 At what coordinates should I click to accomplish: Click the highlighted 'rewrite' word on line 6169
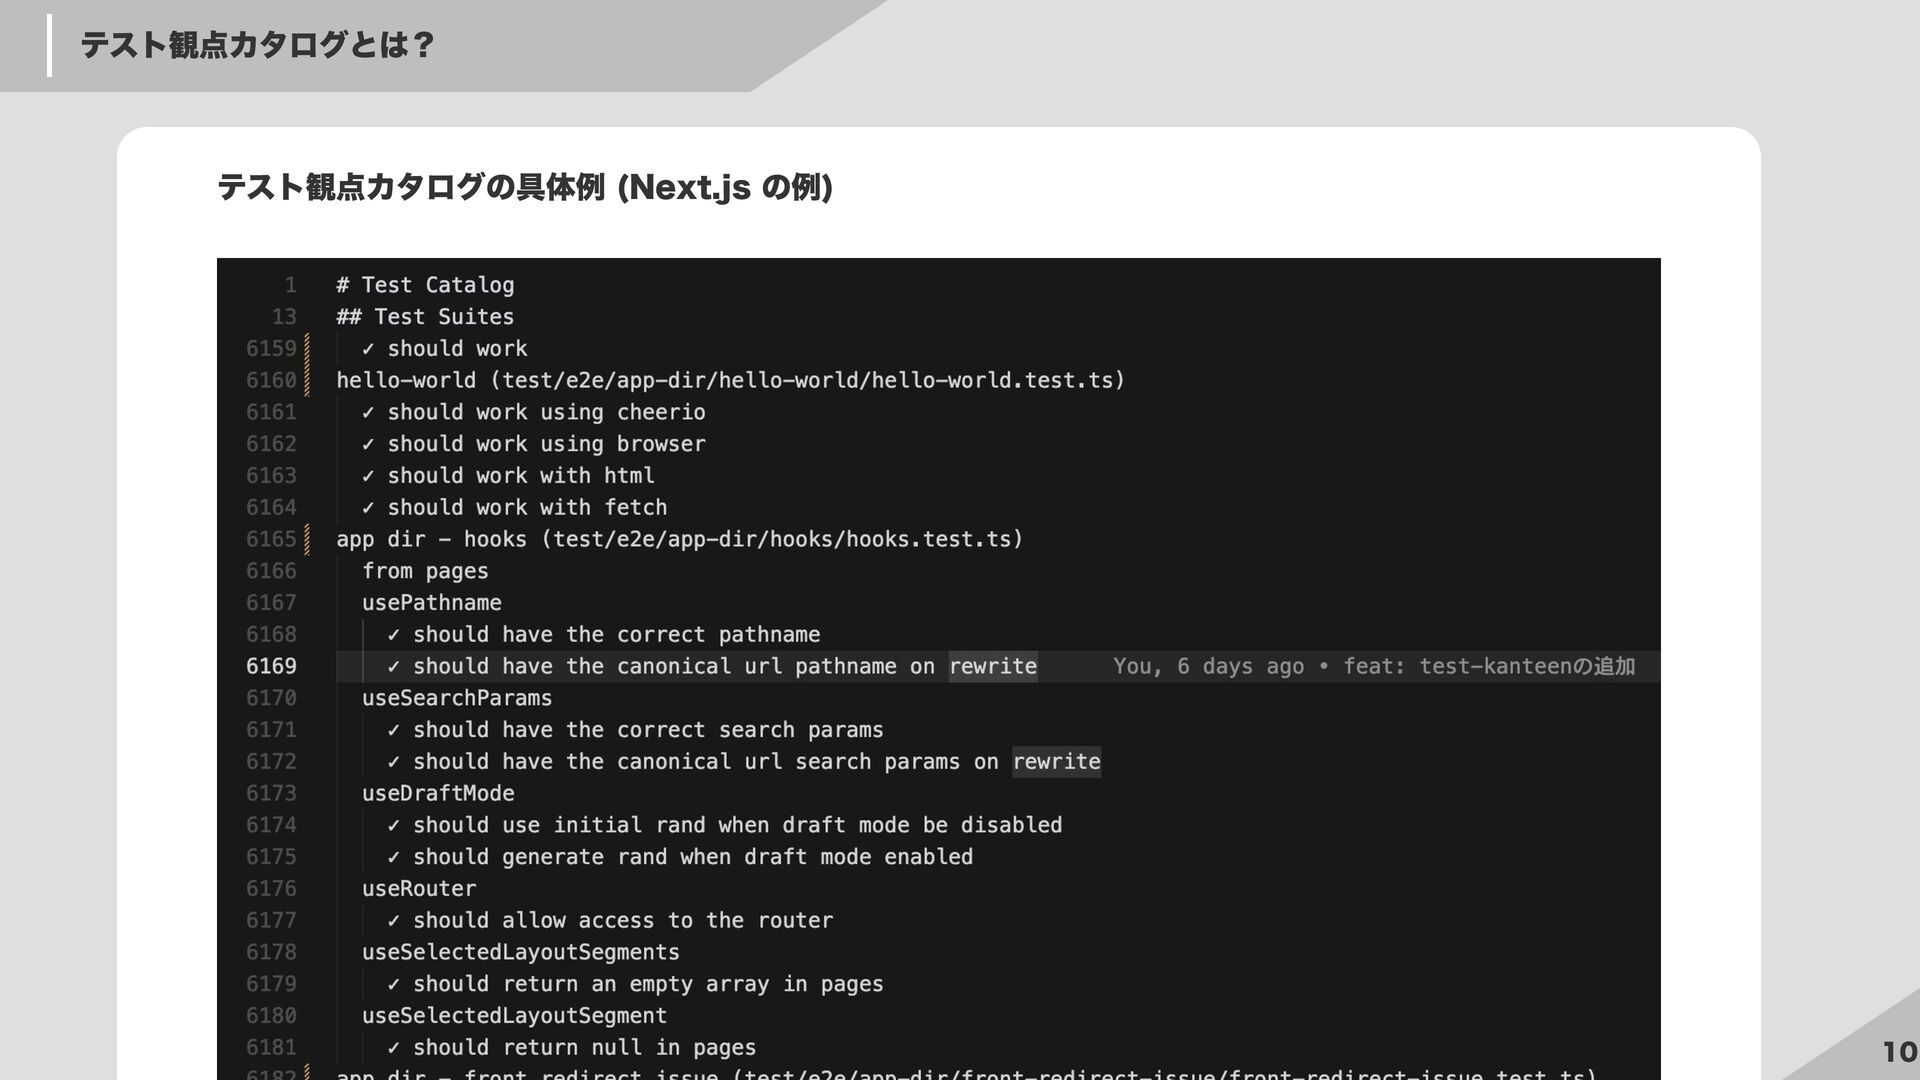point(992,666)
